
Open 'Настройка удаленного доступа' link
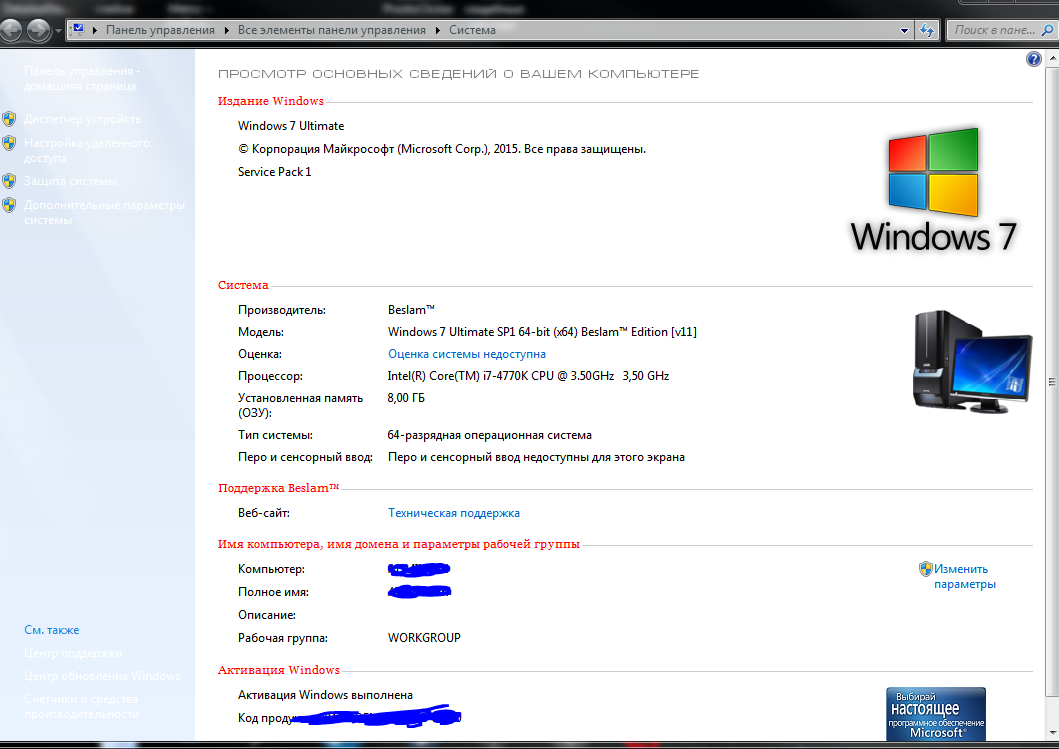click(86, 150)
